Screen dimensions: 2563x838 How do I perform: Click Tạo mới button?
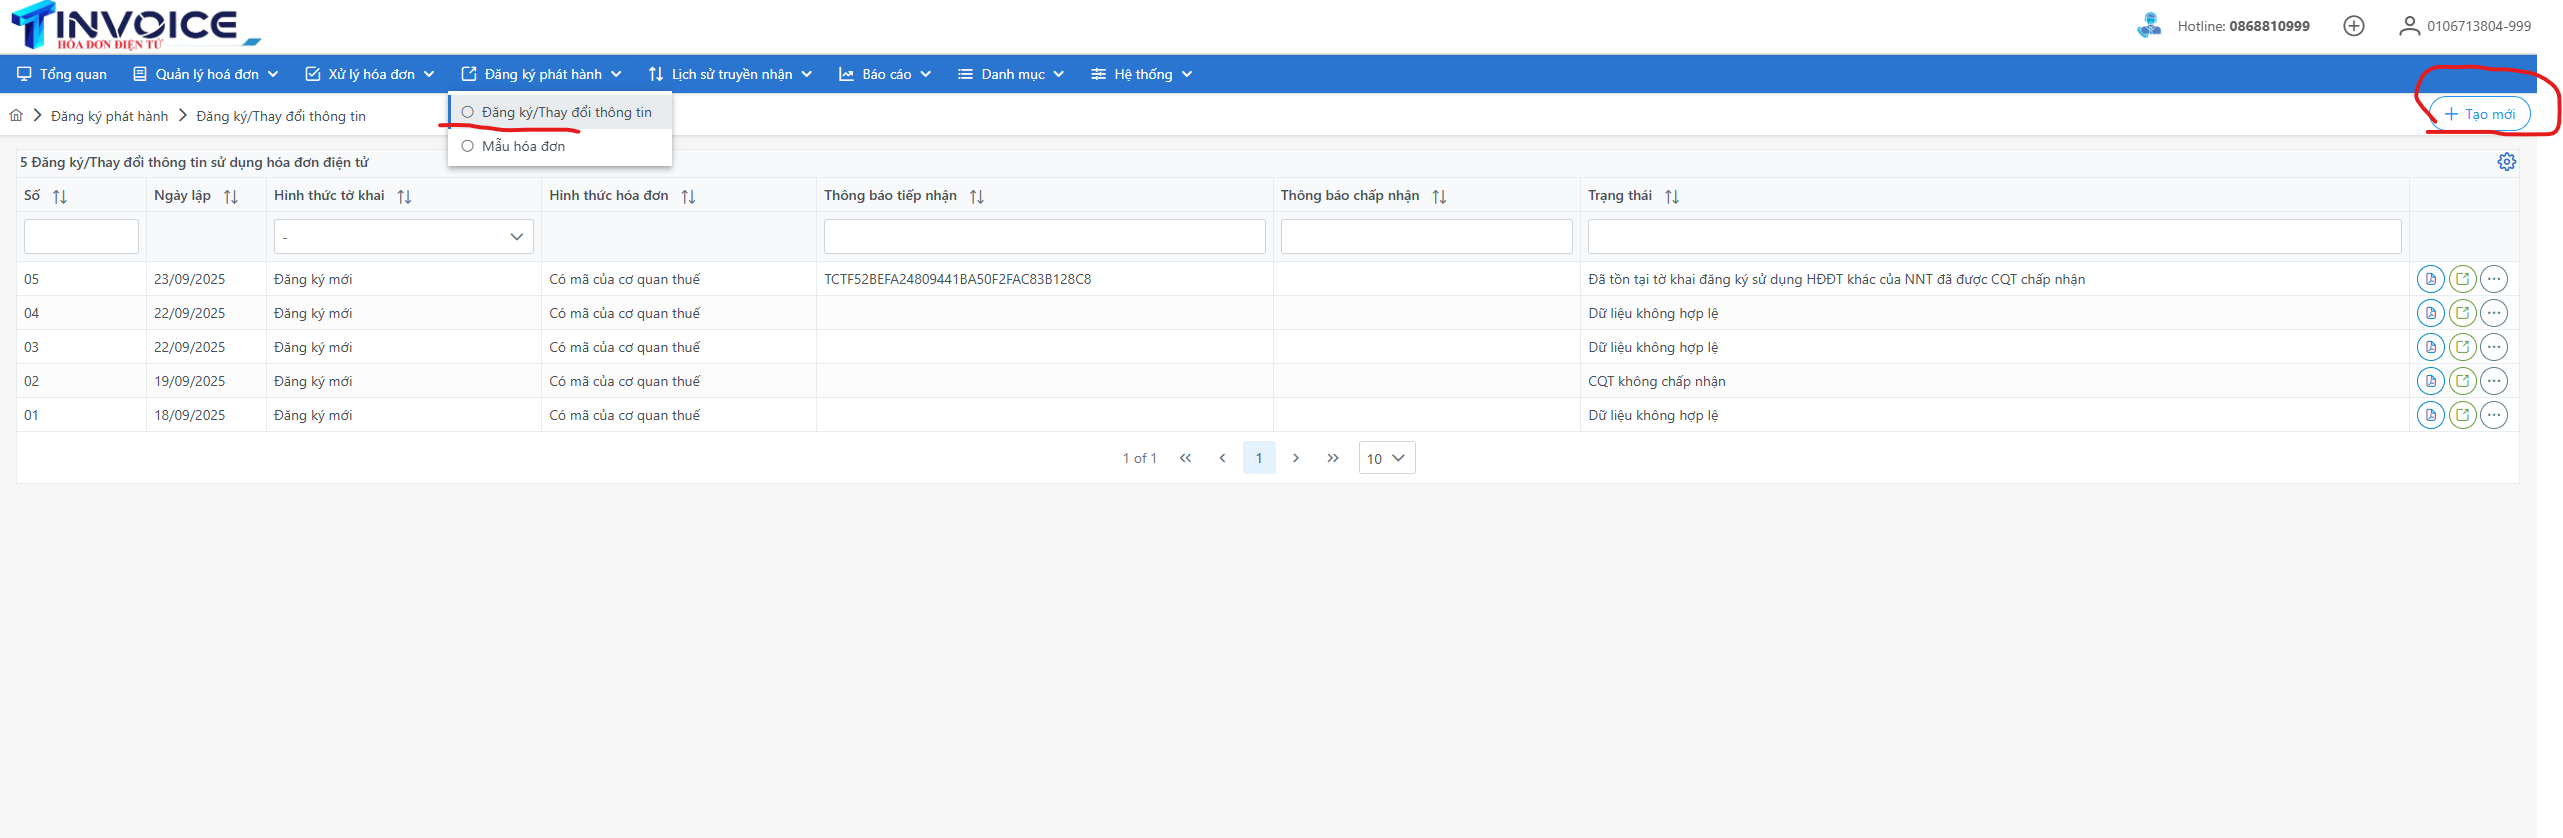click(2480, 114)
